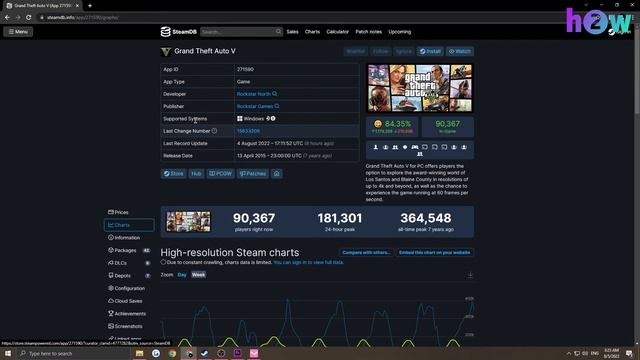The image size is (640, 360).
Task: Open Information sidebar section
Action: (129, 238)
